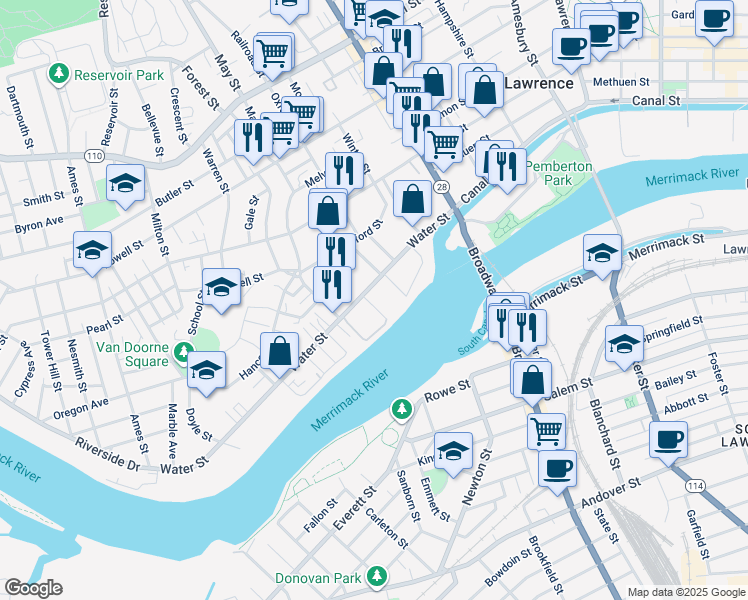Select the school marker near Springfield St

coord(624,345)
